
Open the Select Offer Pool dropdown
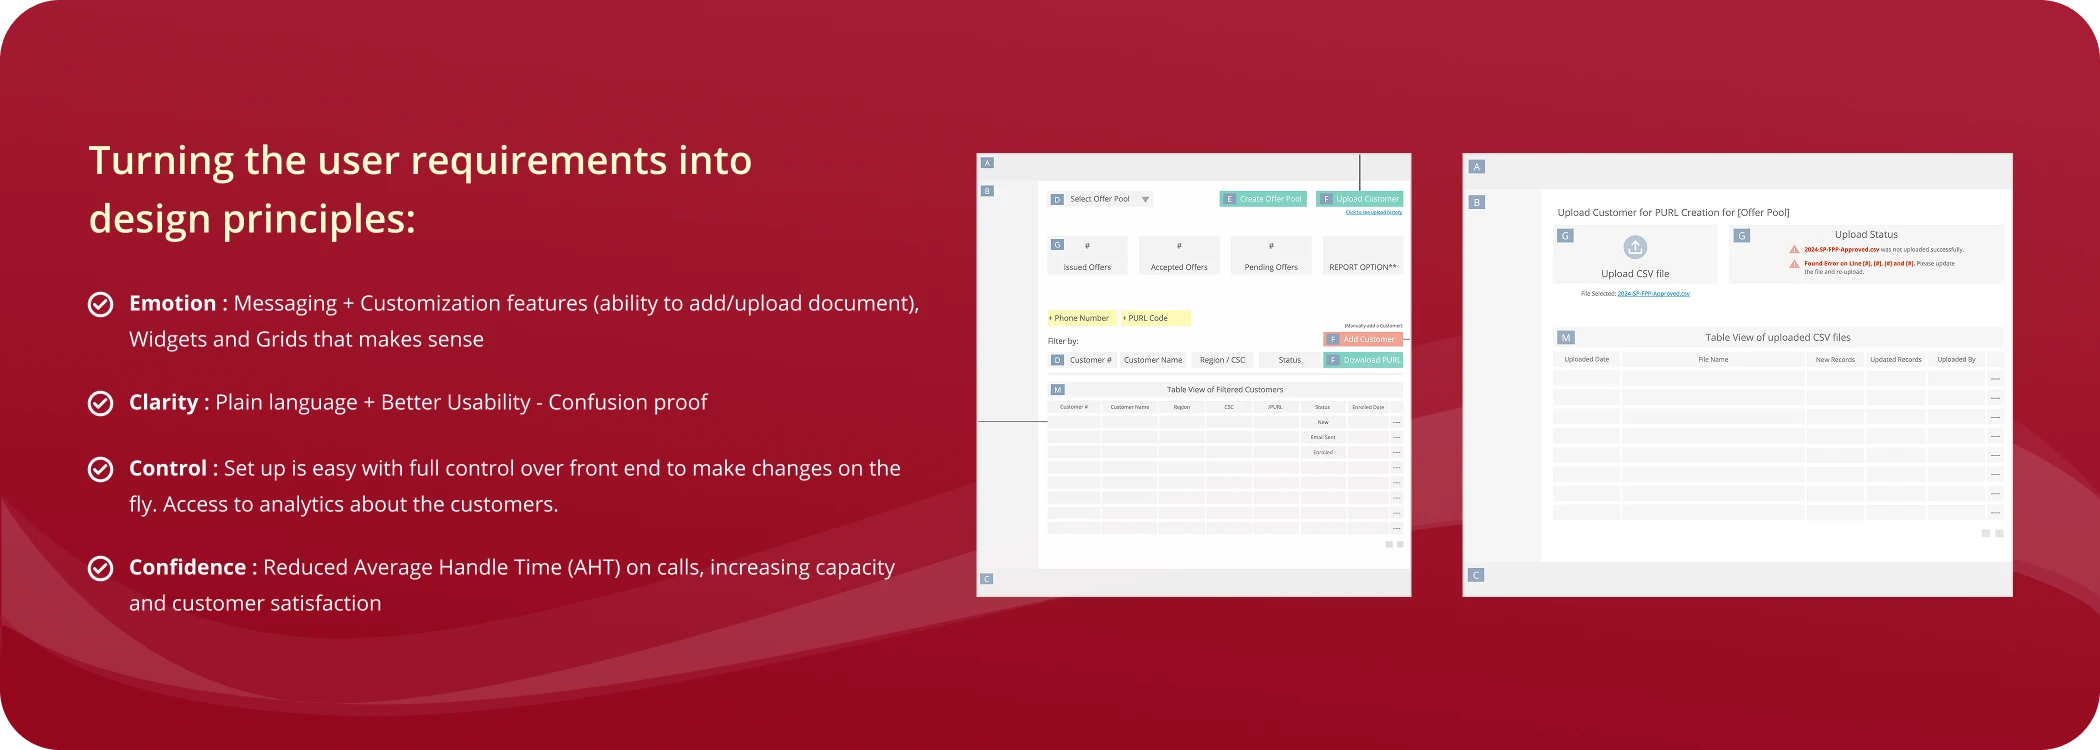pyautogui.click(x=1100, y=199)
